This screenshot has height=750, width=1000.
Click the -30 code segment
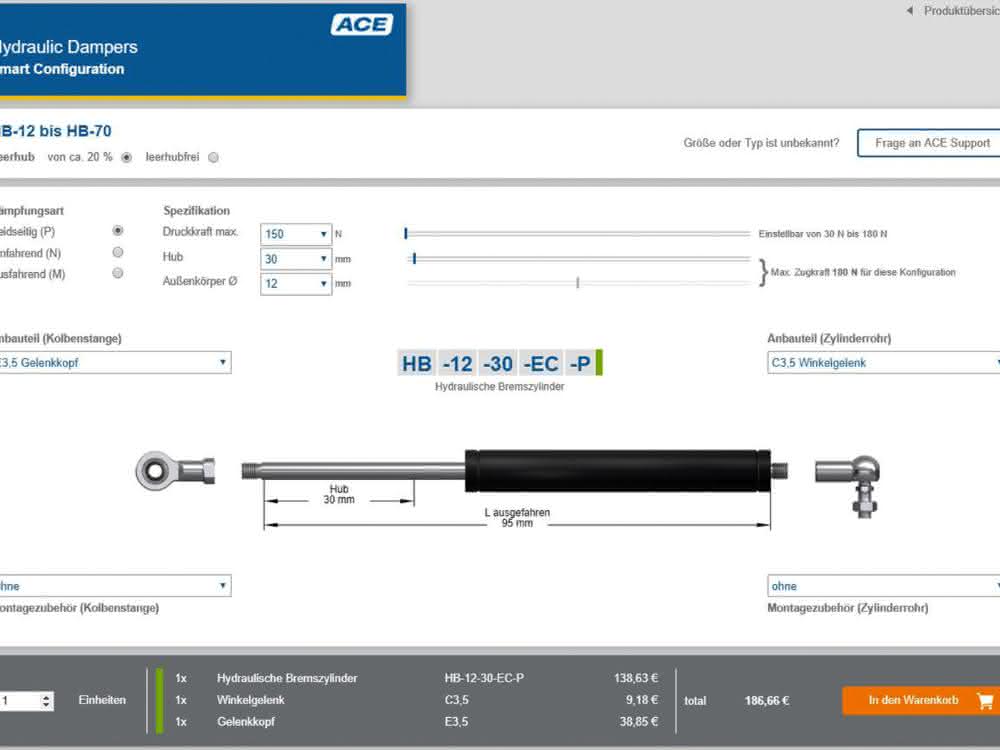(498, 364)
